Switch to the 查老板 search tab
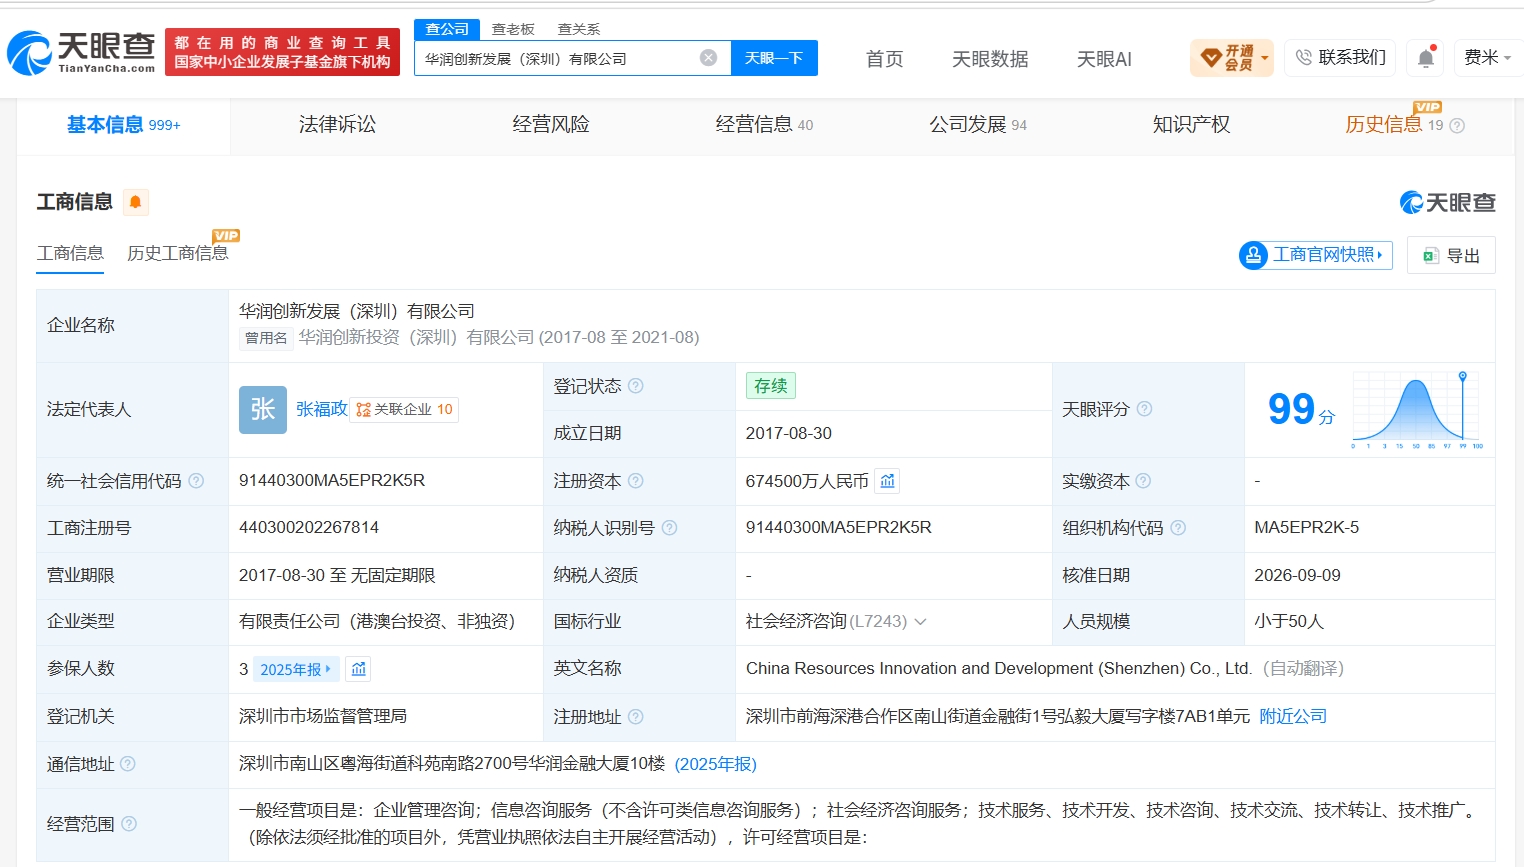 pos(513,30)
